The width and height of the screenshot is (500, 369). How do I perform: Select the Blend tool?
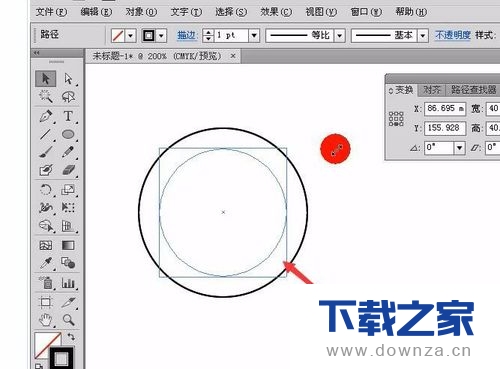(68, 263)
